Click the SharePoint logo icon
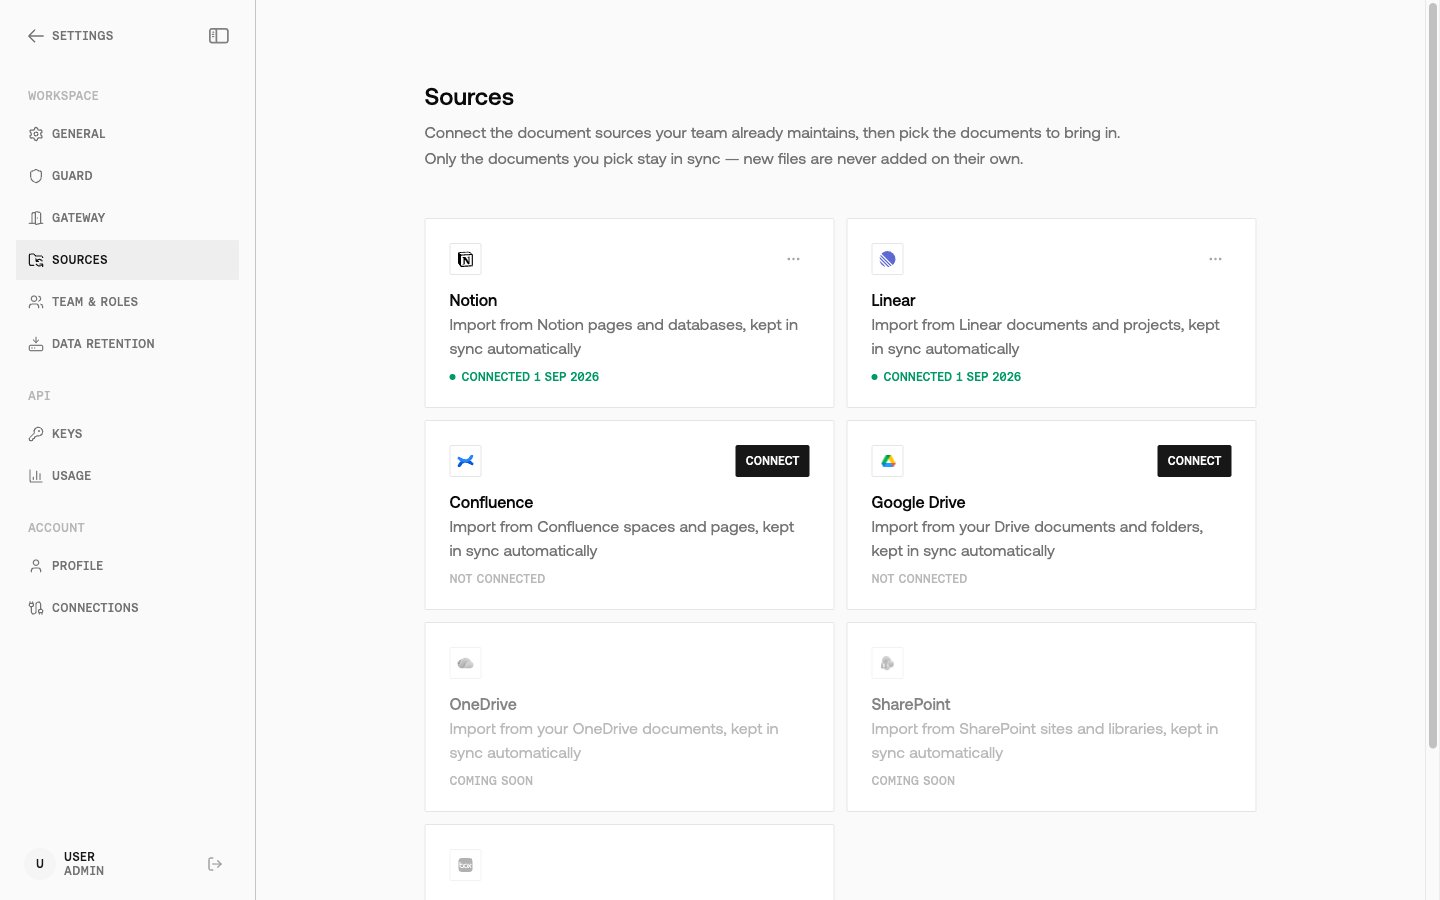Image resolution: width=1440 pixels, height=900 pixels. coord(887,663)
